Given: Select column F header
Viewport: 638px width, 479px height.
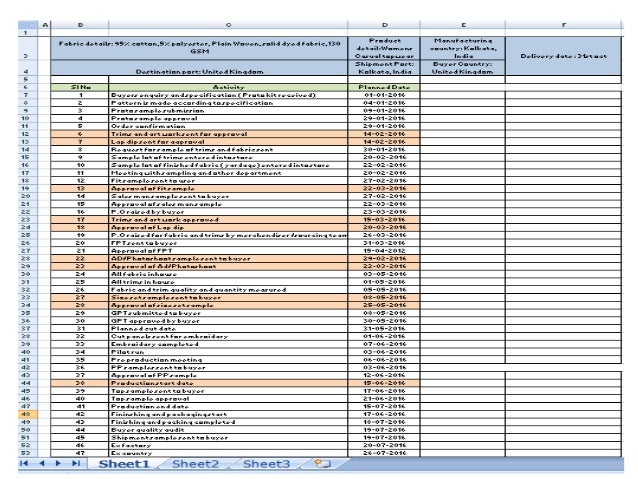Looking at the screenshot, I should coord(564,25).
